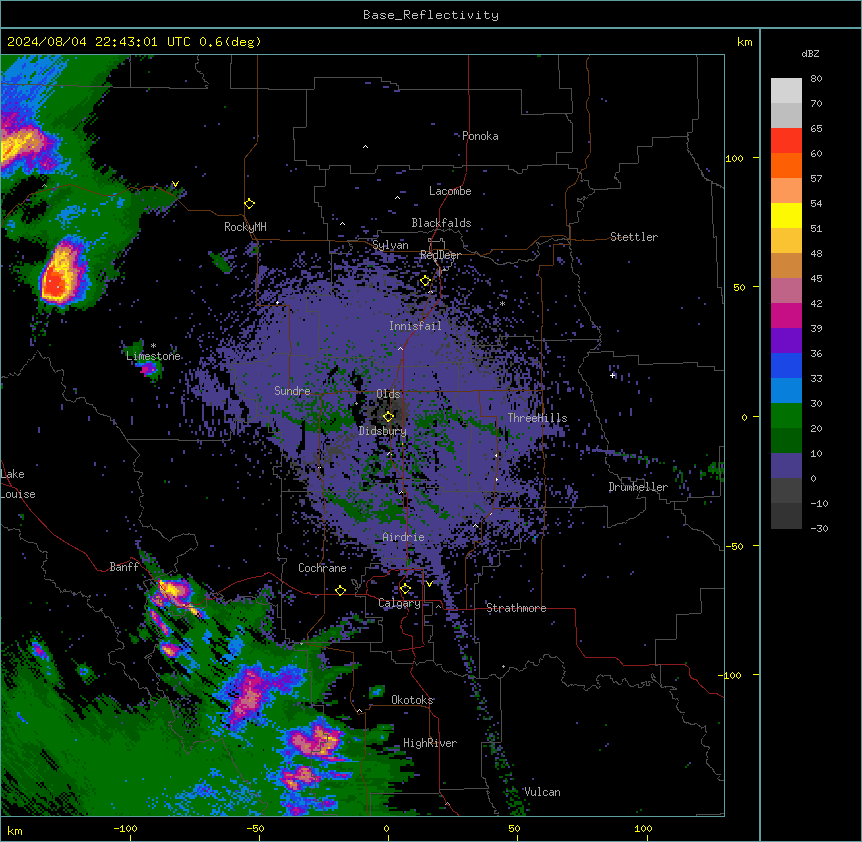The image size is (862, 842).
Task: Select the 57 value on dBZ legend
Action: tap(816, 179)
